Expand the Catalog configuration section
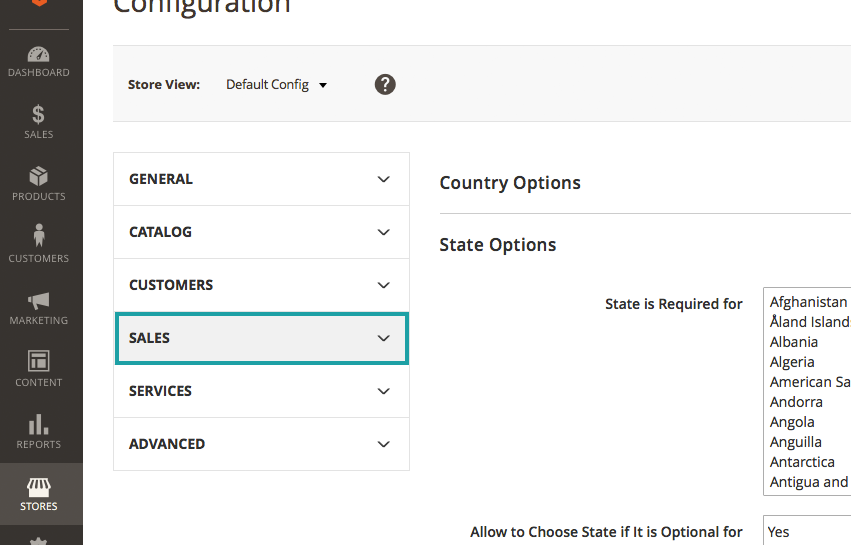 point(261,232)
